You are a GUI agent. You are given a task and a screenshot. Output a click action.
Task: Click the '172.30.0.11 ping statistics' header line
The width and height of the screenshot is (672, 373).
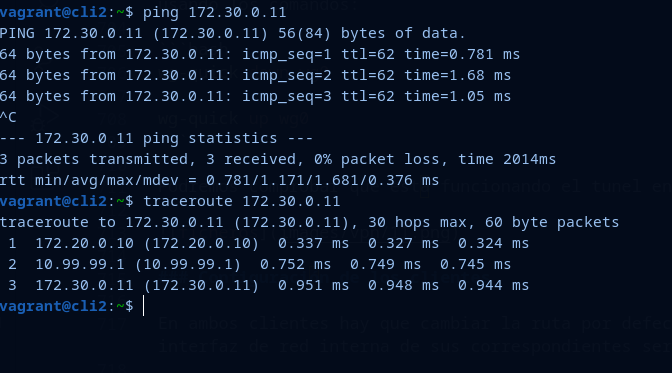(x=156, y=138)
